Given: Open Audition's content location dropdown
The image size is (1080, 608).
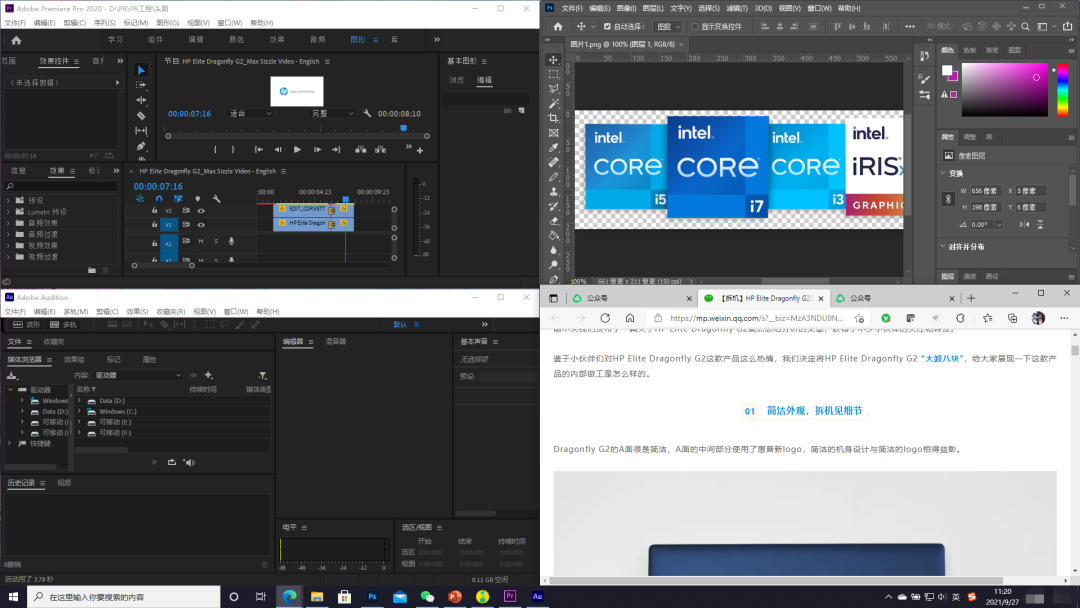Looking at the screenshot, I should click(138, 375).
